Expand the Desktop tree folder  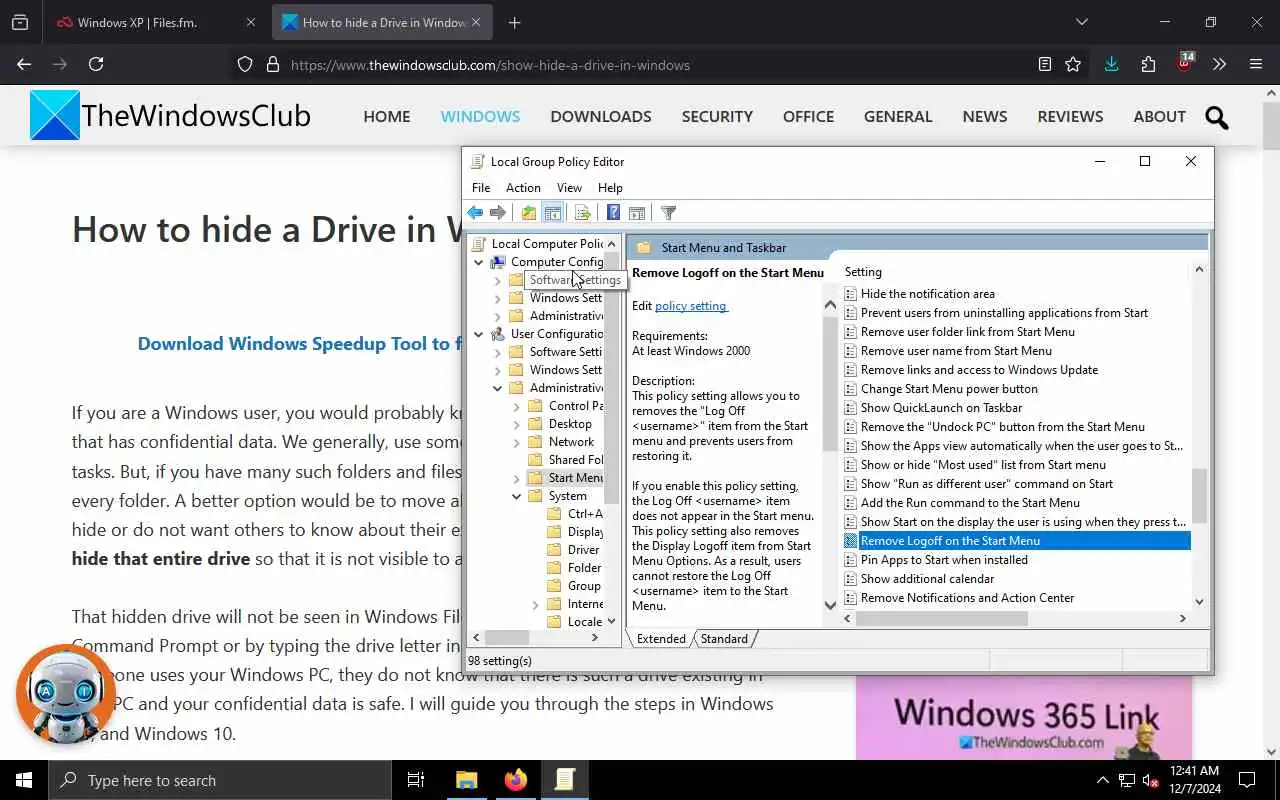tap(517, 424)
